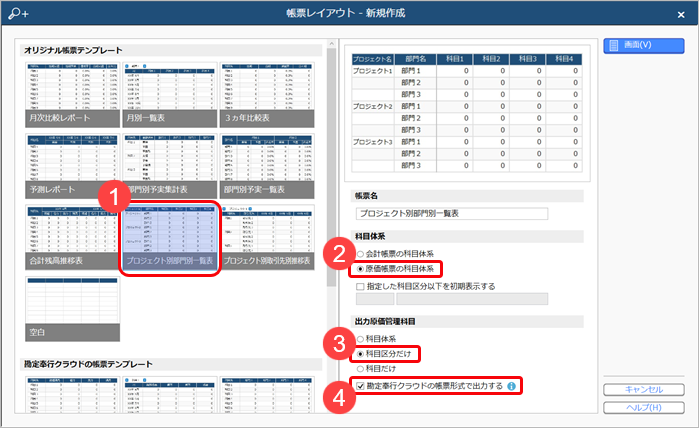The width and height of the screenshot is (699, 428).
Task: Toggle 勘定奉行クラウドの帳票形式で出力する checkbox
Action: (360, 386)
